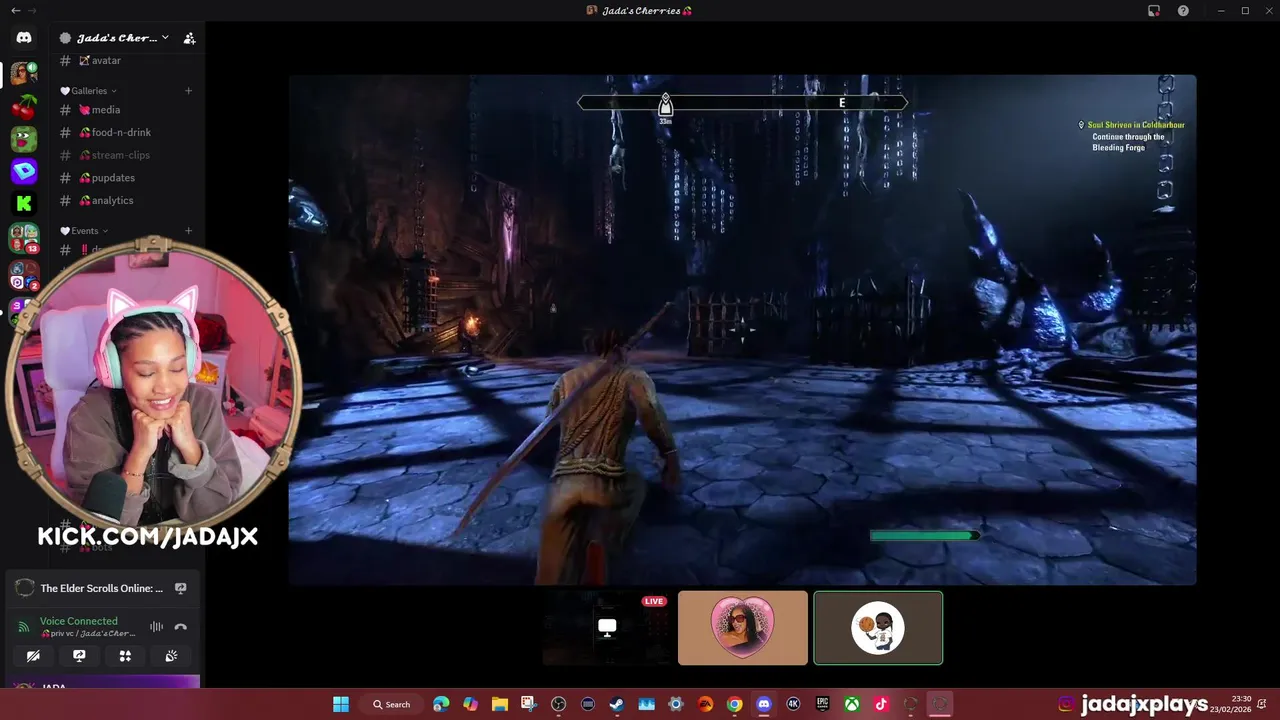Image resolution: width=1280 pixels, height=720 pixels.
Task: Collapse the Events category
Action: (85, 231)
